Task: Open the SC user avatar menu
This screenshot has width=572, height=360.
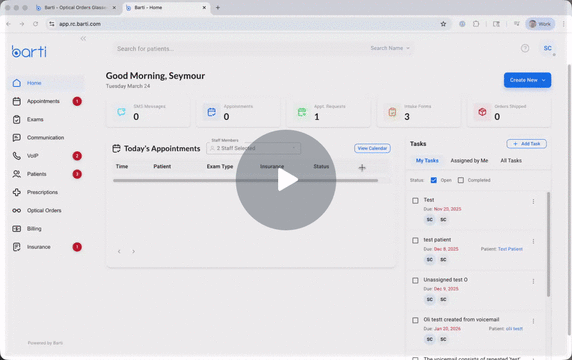Action: pyautogui.click(x=548, y=48)
